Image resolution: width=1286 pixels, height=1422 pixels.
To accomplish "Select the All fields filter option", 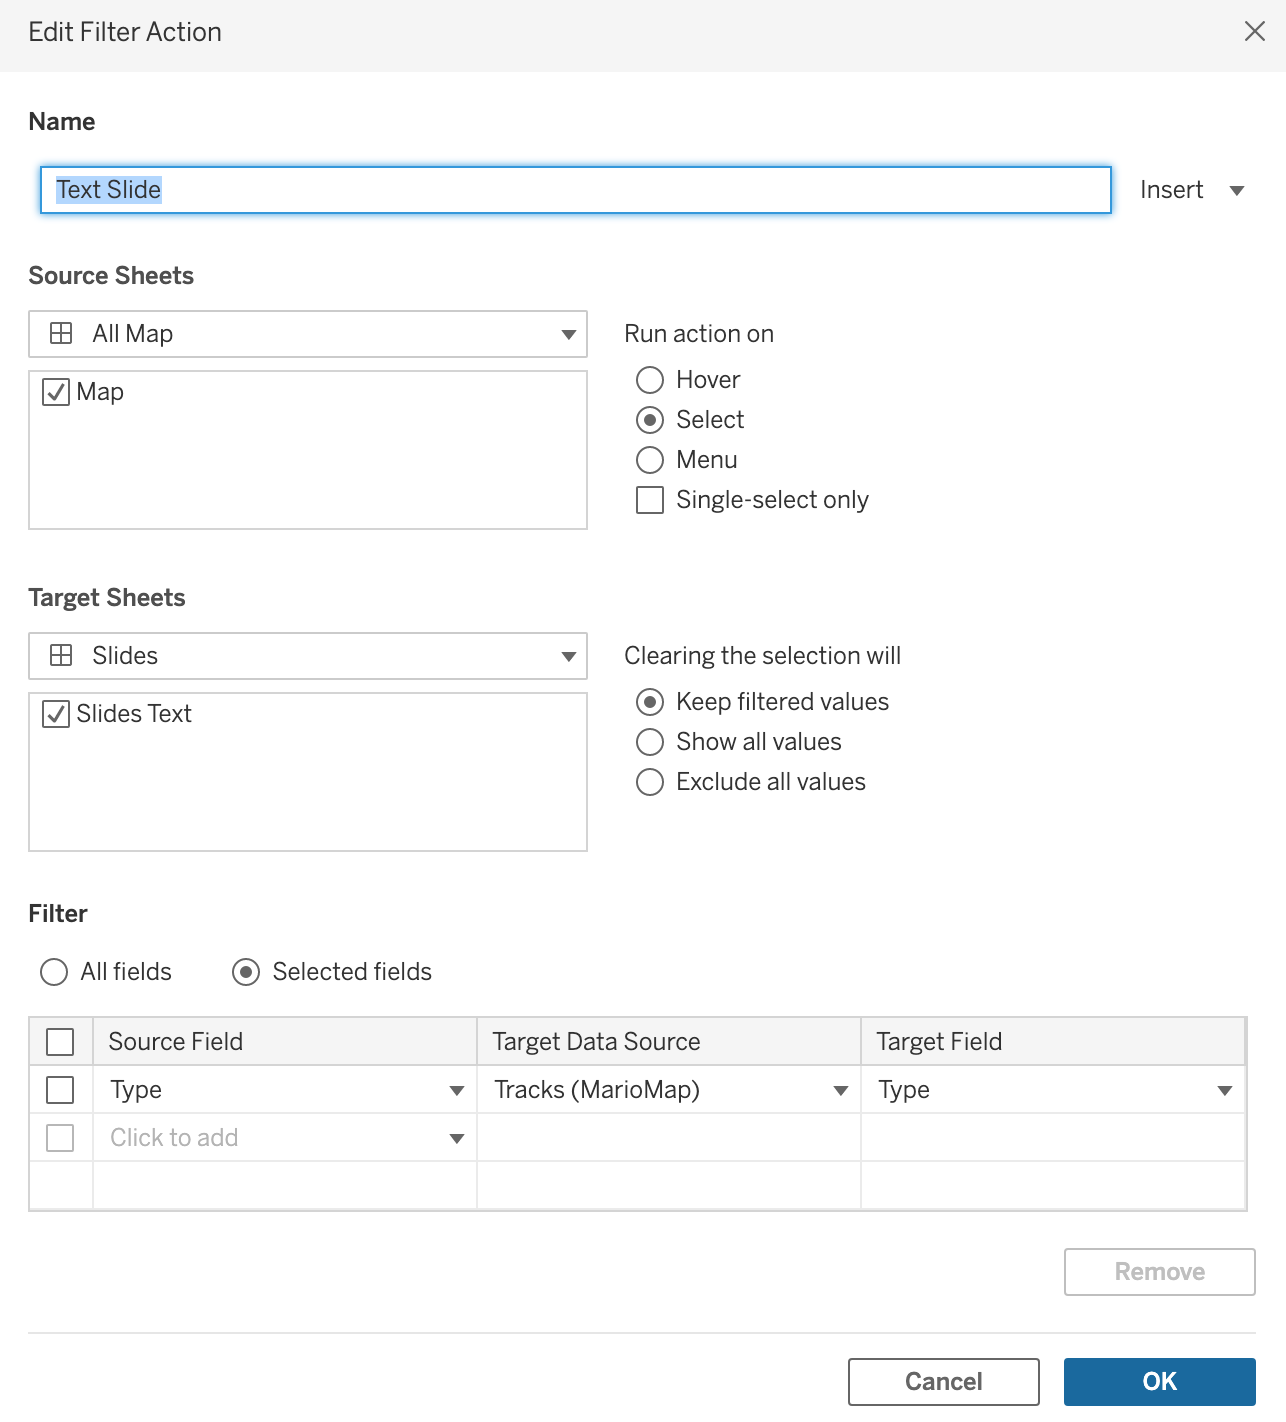I will [54, 972].
